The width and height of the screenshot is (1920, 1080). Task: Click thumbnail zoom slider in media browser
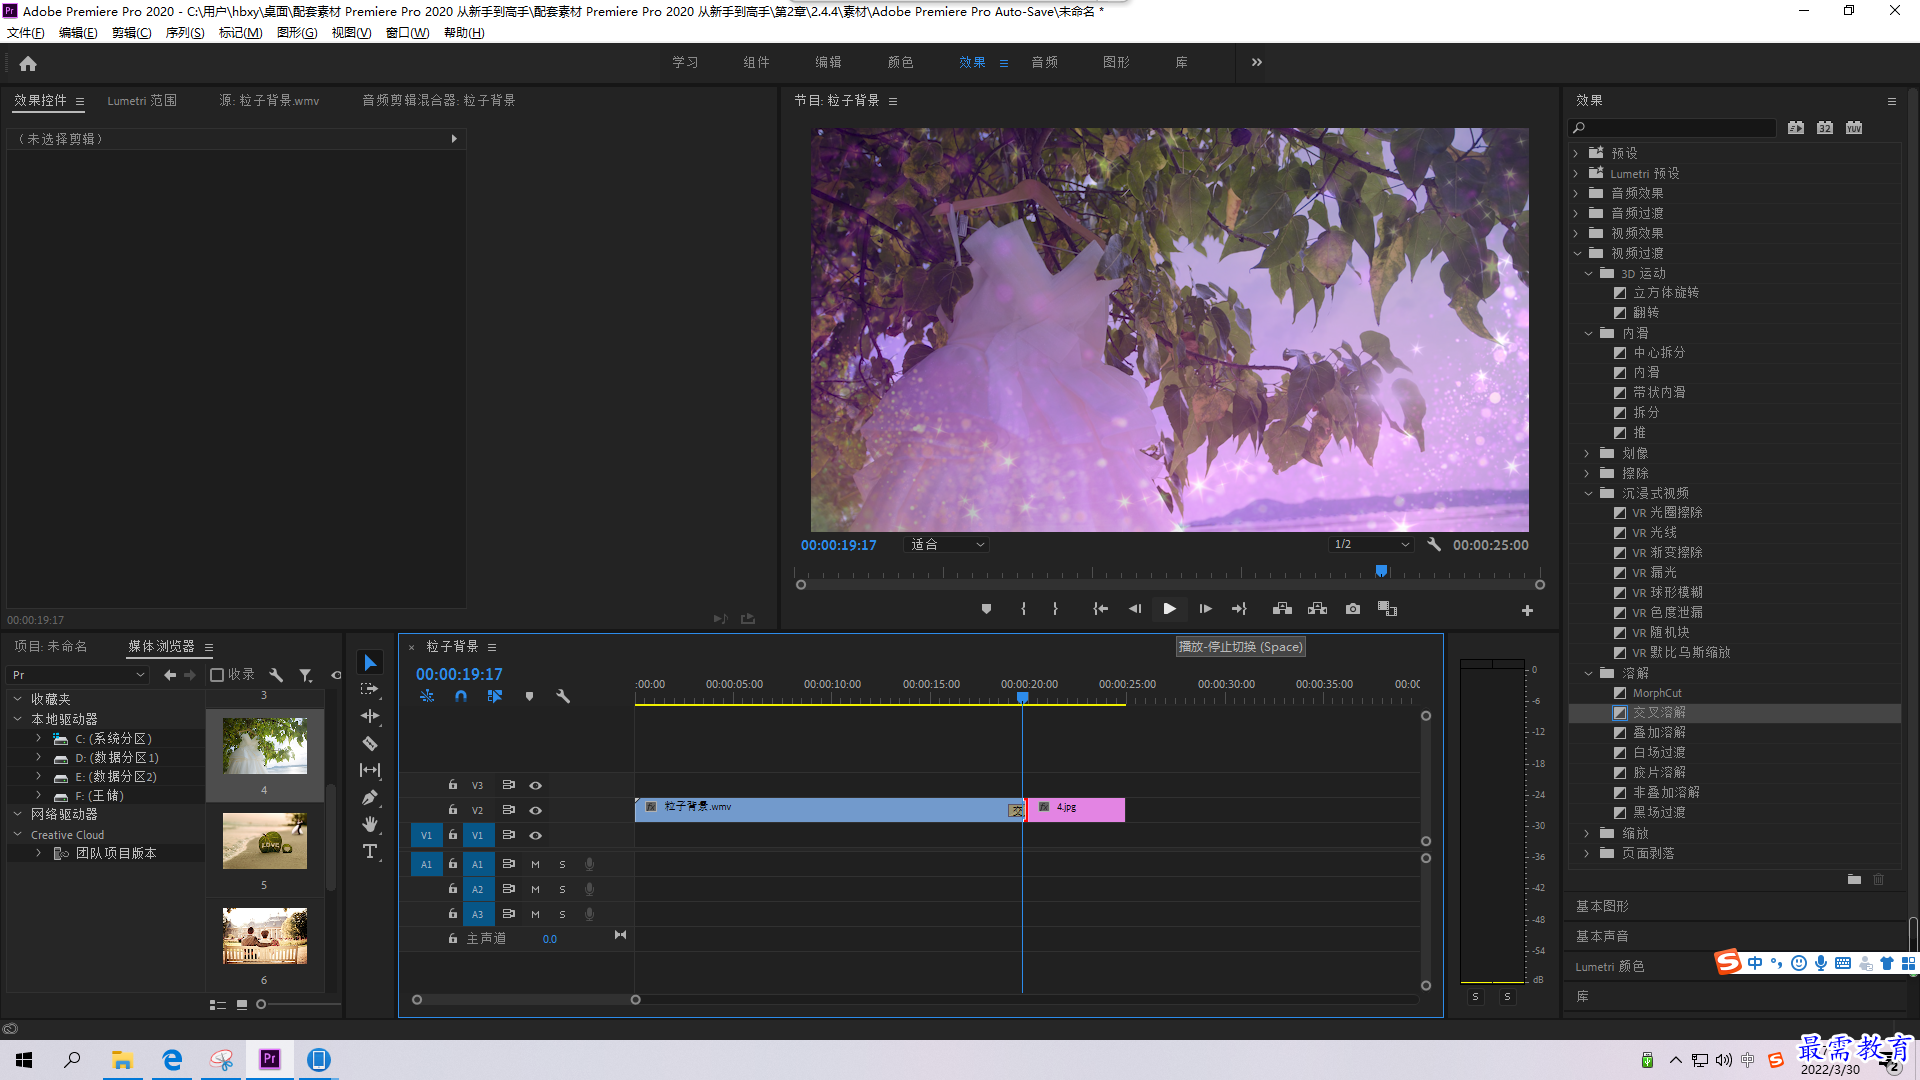pyautogui.click(x=261, y=1004)
